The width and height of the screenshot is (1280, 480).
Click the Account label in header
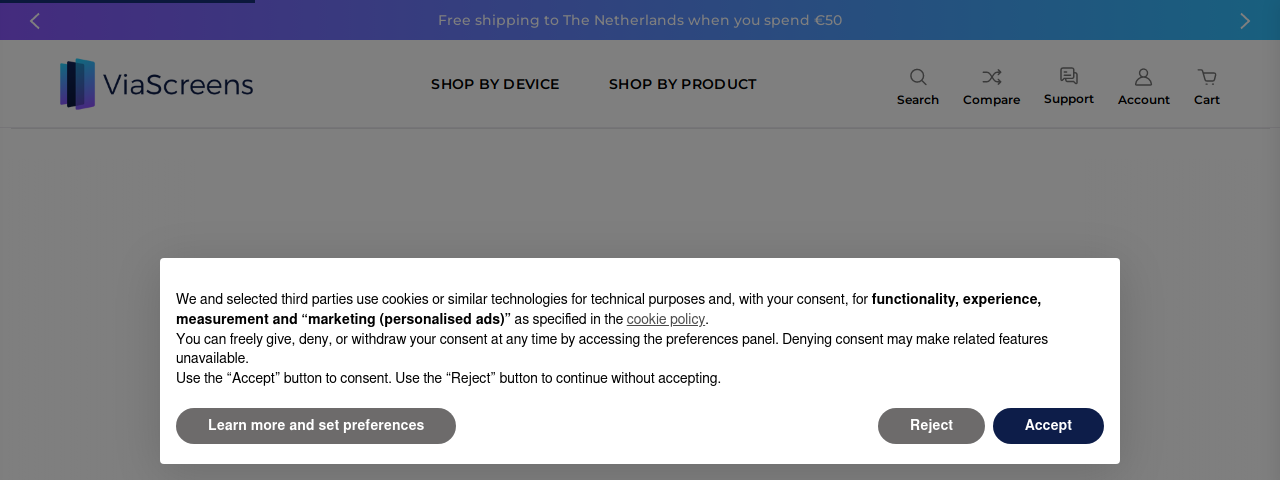click(x=1144, y=100)
